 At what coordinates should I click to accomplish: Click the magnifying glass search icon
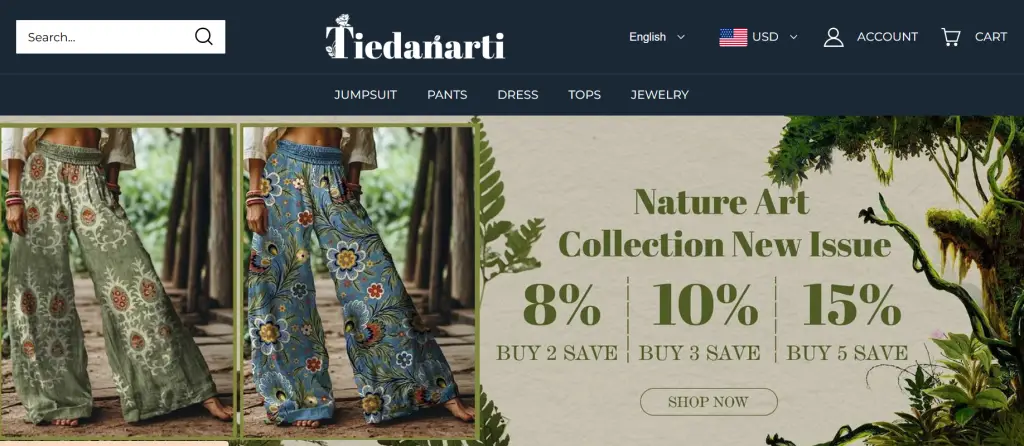click(x=204, y=37)
